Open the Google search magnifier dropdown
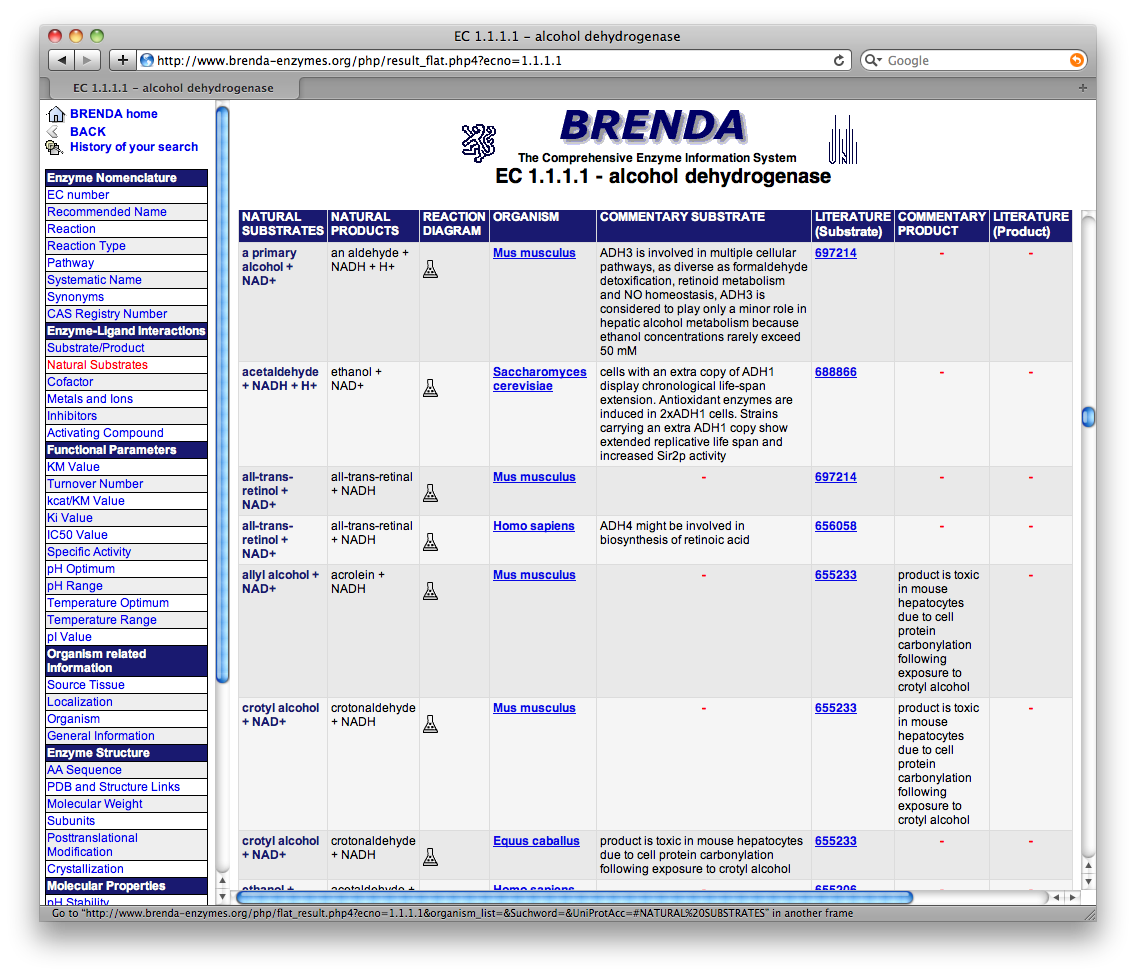Viewport: 1136px width, 976px height. (x=873, y=60)
